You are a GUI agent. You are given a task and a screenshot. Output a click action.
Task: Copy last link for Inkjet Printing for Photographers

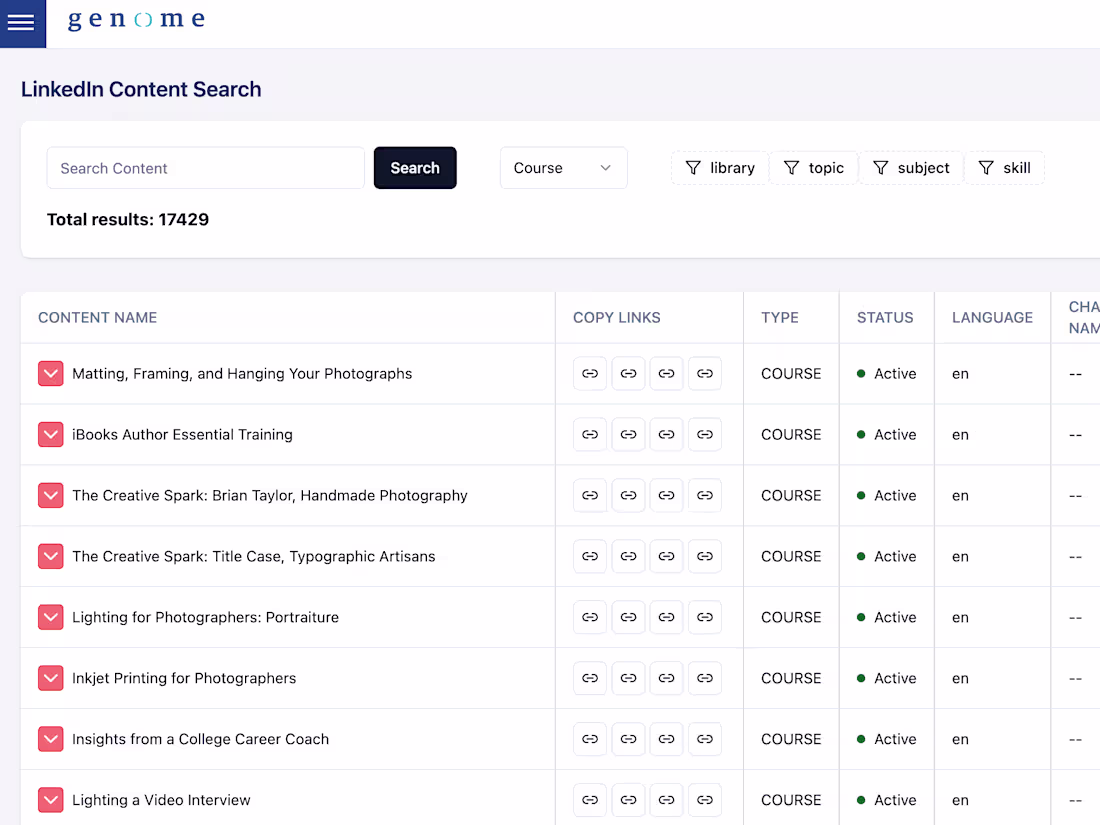tap(705, 679)
